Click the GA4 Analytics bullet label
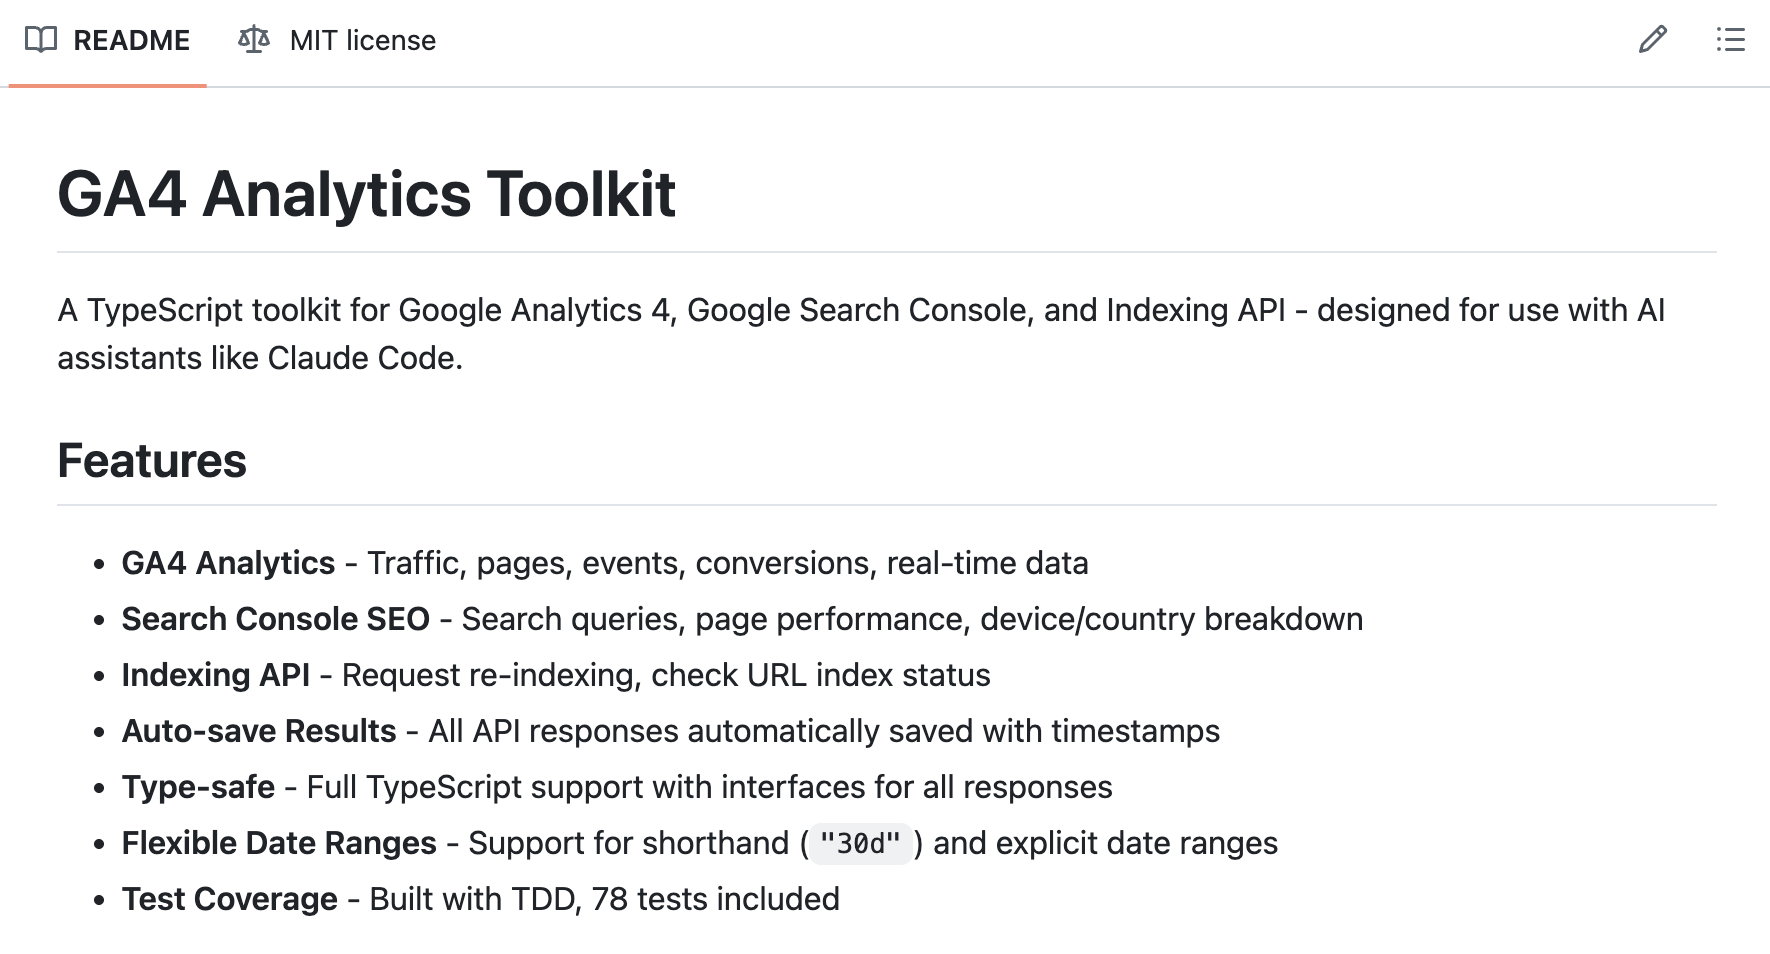The image size is (1770, 954). coord(228,563)
